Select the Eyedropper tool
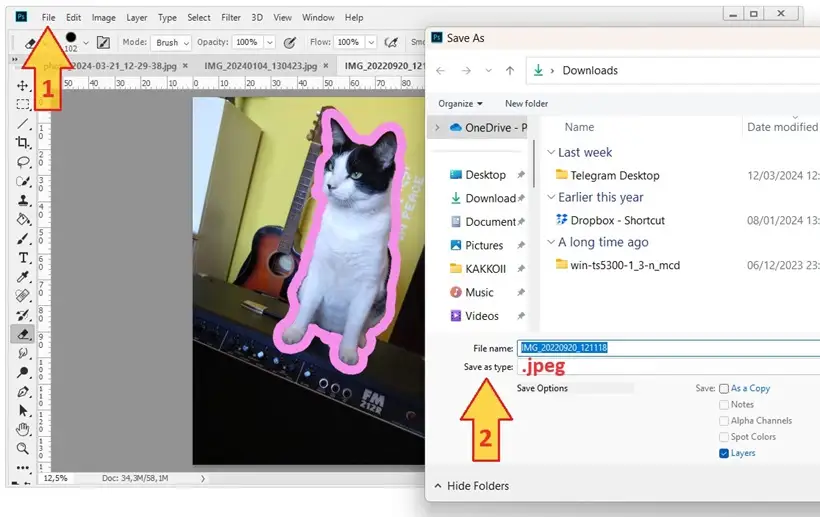The image size is (820, 517). tap(22, 277)
